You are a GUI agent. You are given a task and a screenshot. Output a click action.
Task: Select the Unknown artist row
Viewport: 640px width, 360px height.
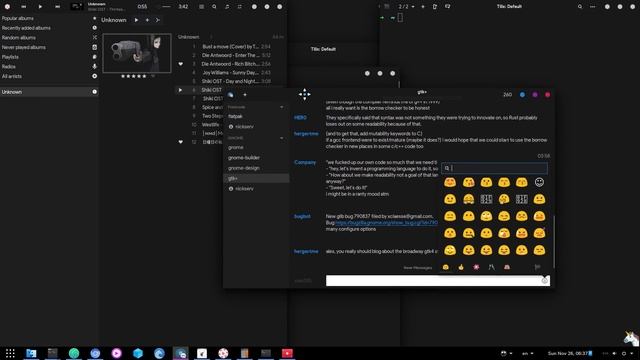48,92
